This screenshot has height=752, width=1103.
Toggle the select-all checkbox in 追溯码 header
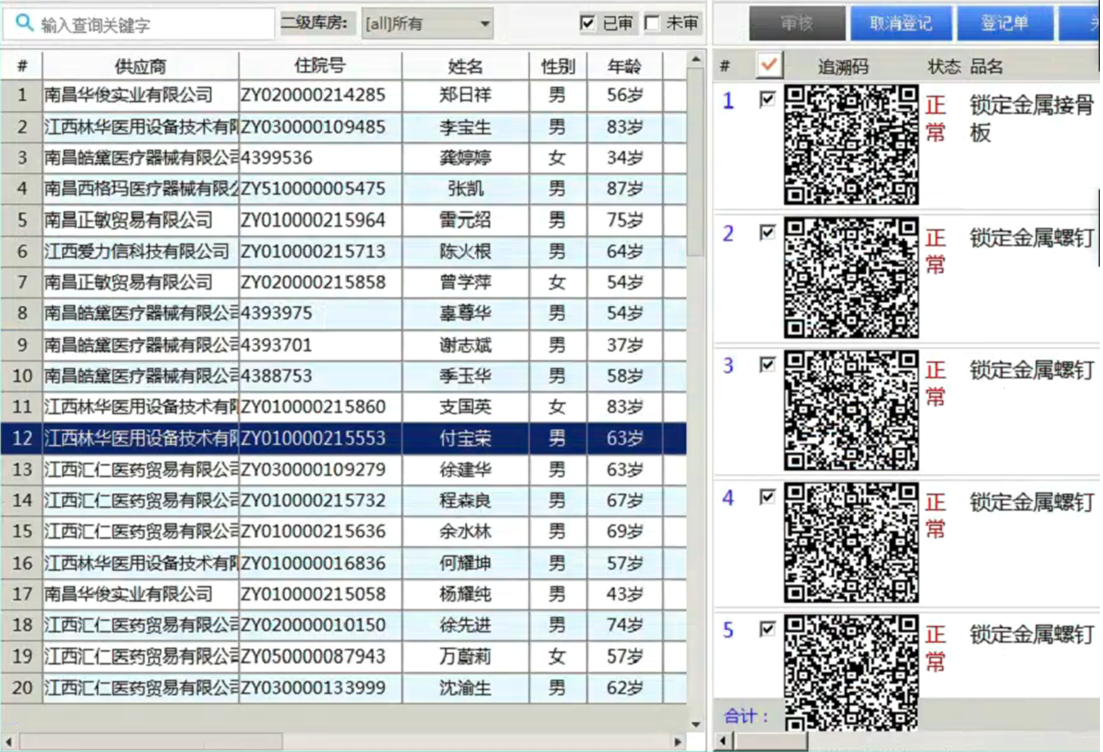coord(769,65)
